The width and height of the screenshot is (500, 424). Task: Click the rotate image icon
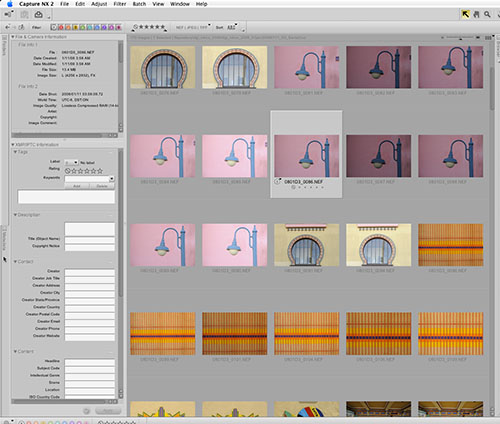(21, 27)
